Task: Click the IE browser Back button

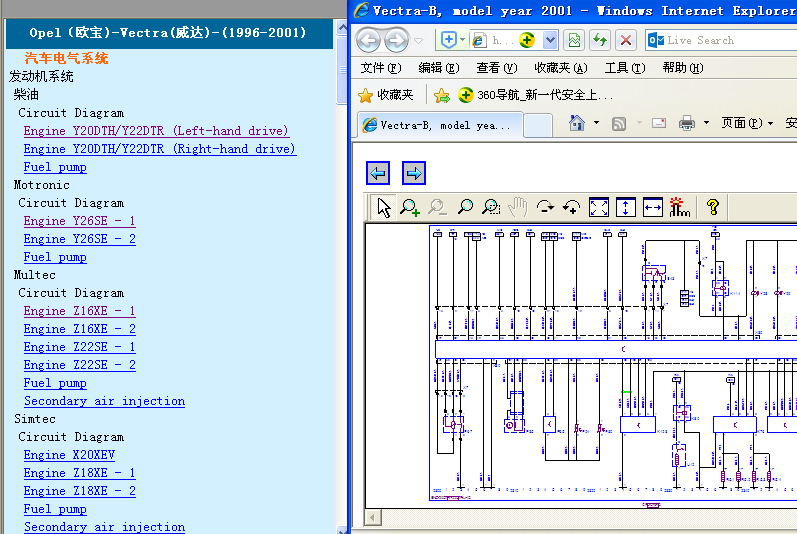Action: pyautogui.click(x=369, y=40)
